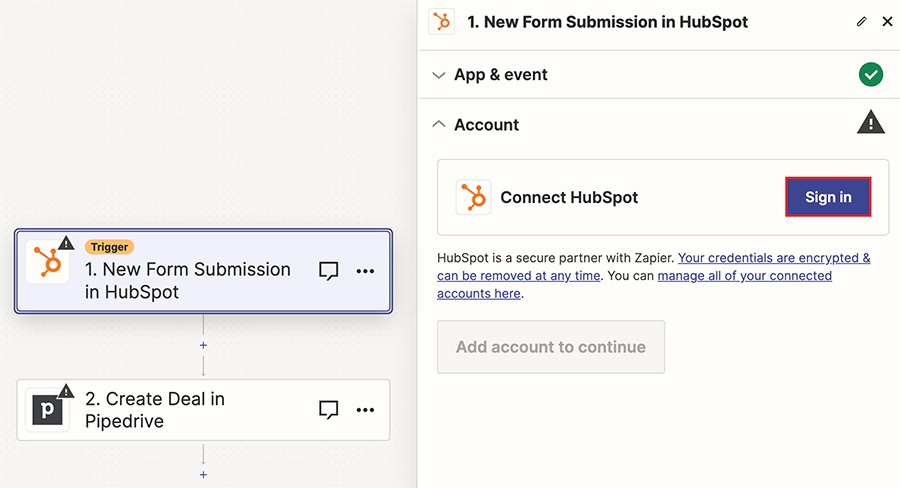Image resolution: width=900 pixels, height=488 pixels.
Task: Click the HubSpot icon beside Connect HubSpot
Action: click(x=474, y=197)
